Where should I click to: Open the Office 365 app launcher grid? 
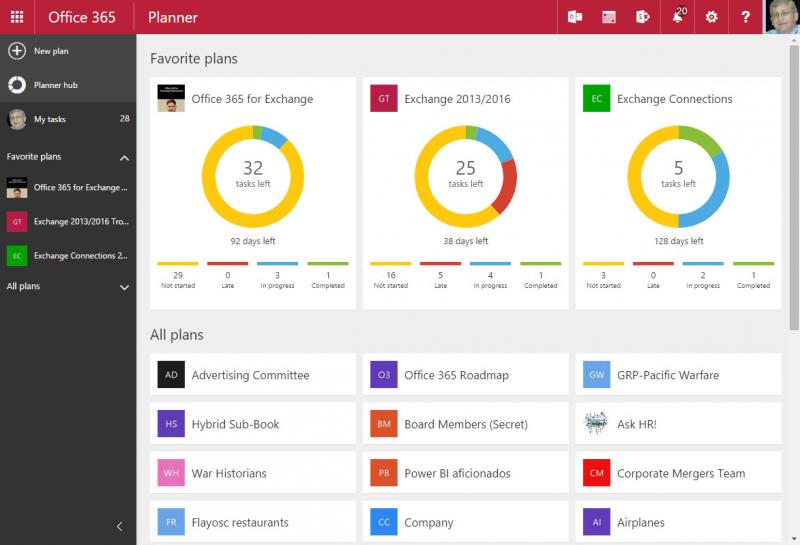pyautogui.click(x=17, y=17)
